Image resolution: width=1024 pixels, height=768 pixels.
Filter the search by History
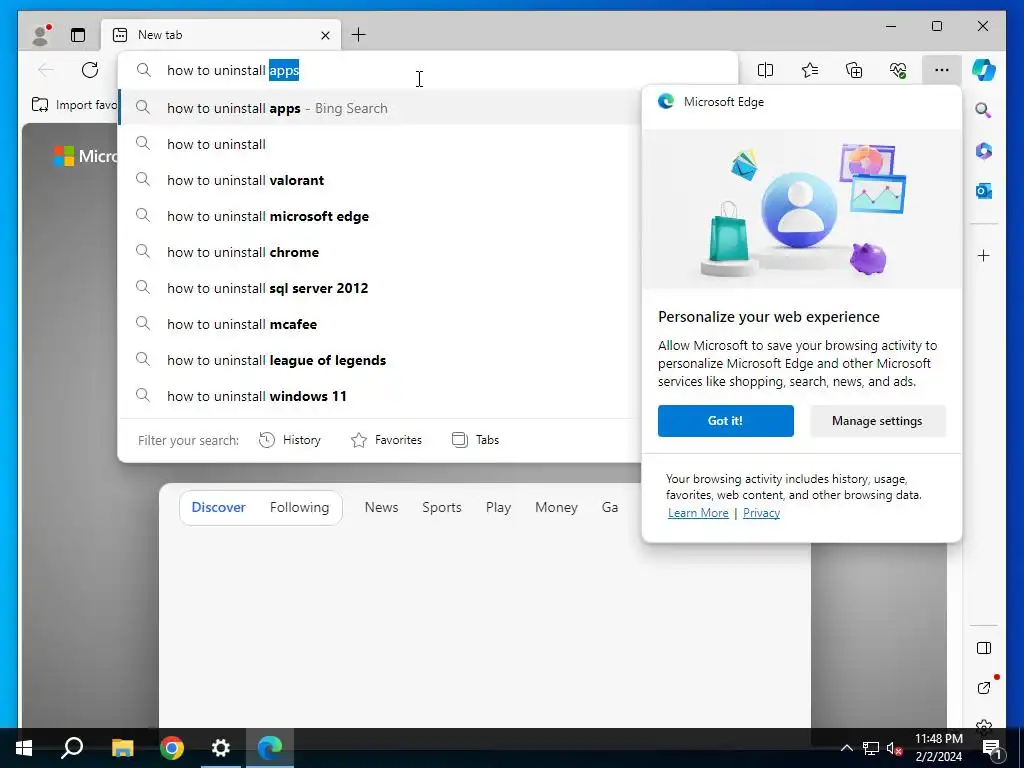point(290,440)
